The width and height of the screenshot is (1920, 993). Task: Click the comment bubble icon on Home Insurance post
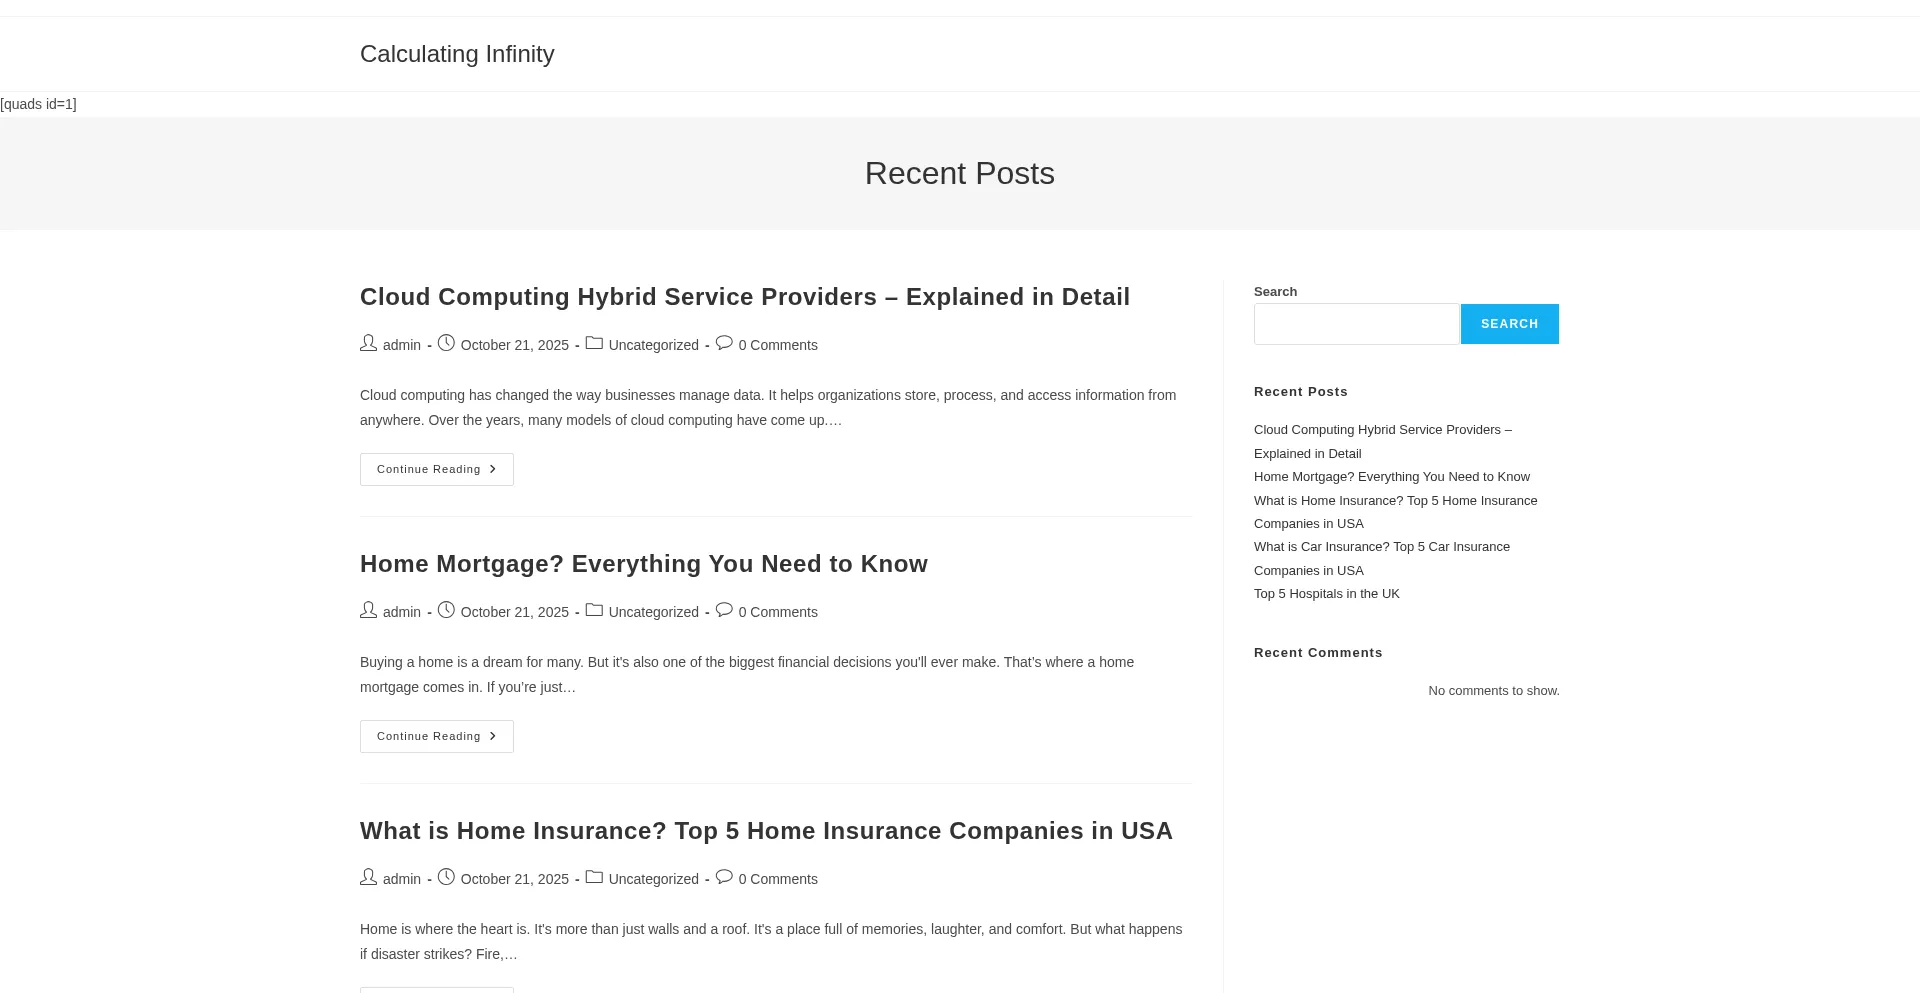pos(724,877)
